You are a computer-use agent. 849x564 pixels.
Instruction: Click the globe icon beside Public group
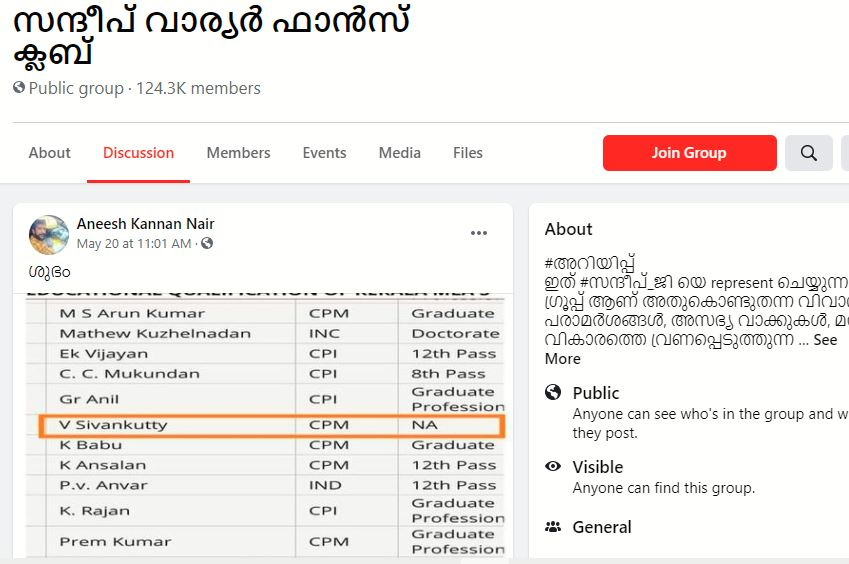[19, 88]
